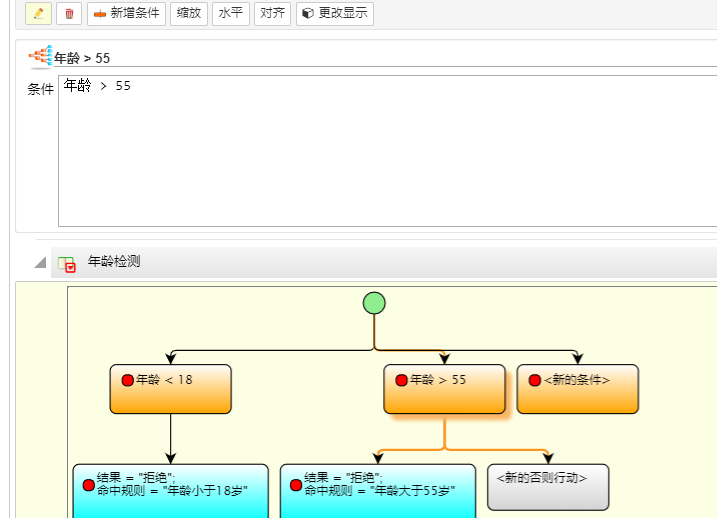717x518 pixels.
Task: Click red dot on <新的条件> node
Action: 534,380
